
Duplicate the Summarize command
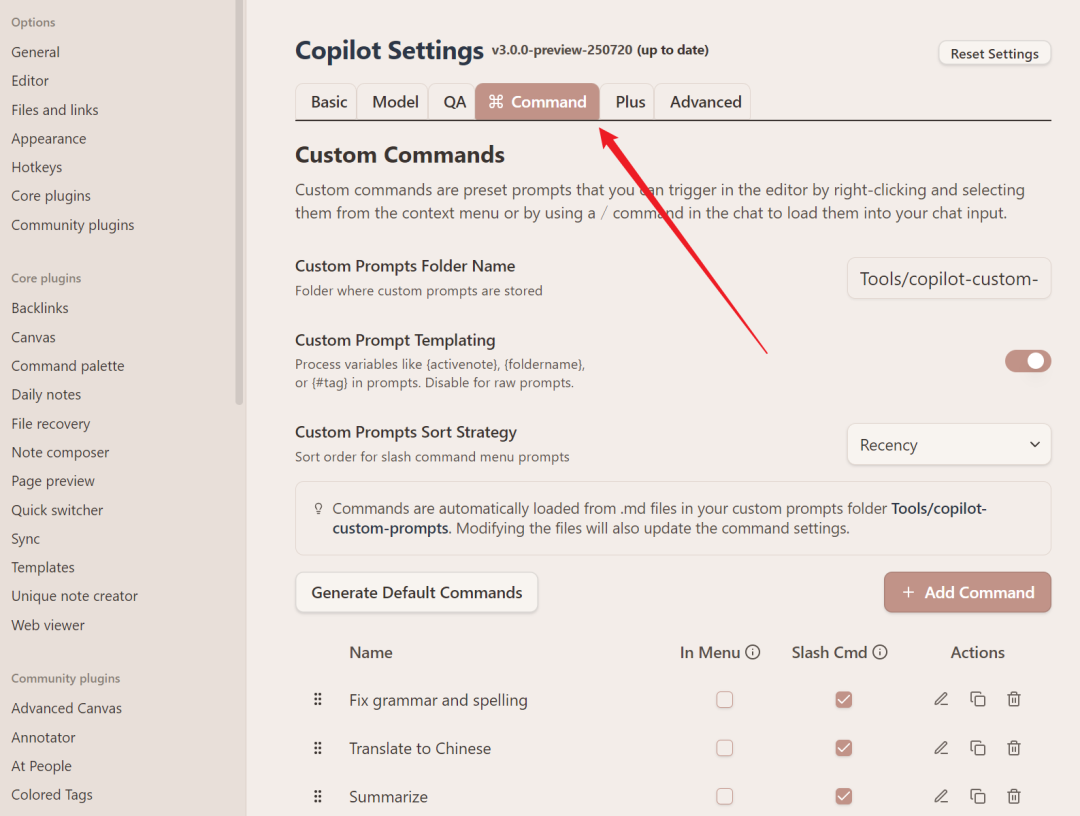tap(977, 796)
